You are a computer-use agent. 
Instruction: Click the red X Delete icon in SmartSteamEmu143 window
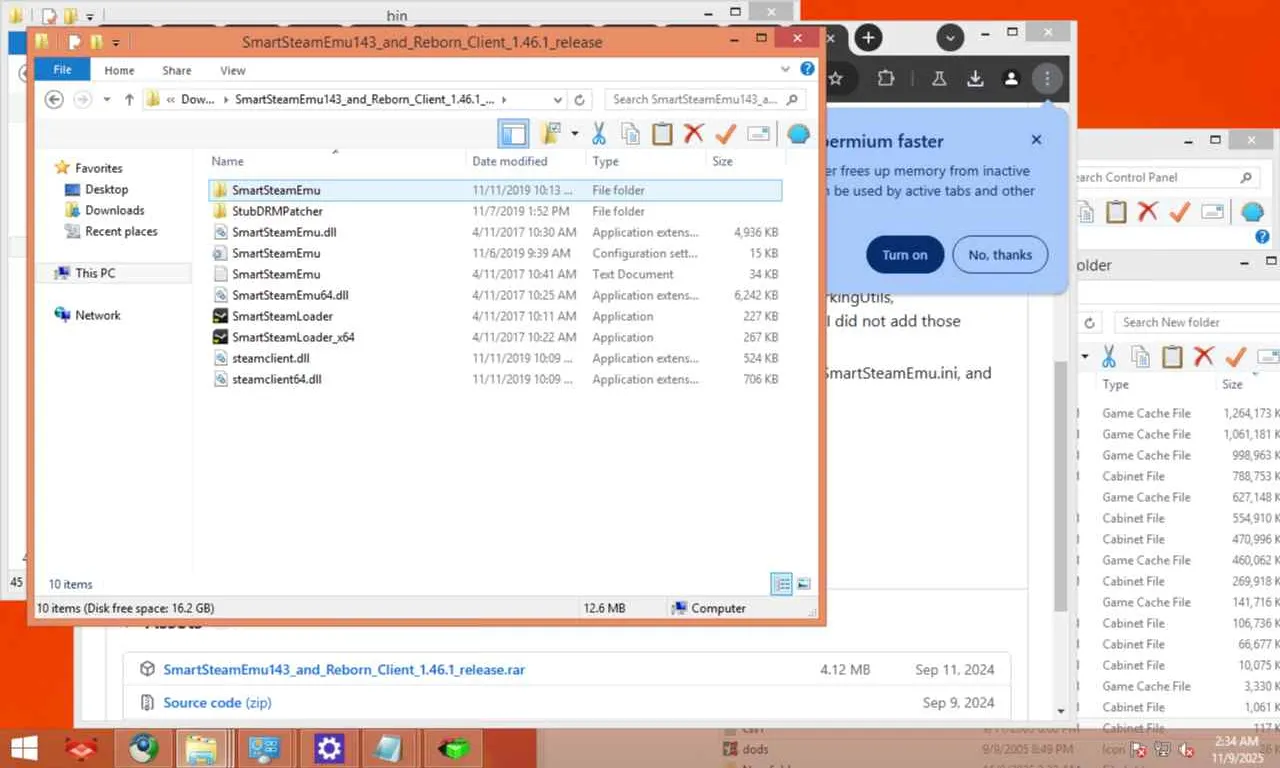[x=693, y=134]
